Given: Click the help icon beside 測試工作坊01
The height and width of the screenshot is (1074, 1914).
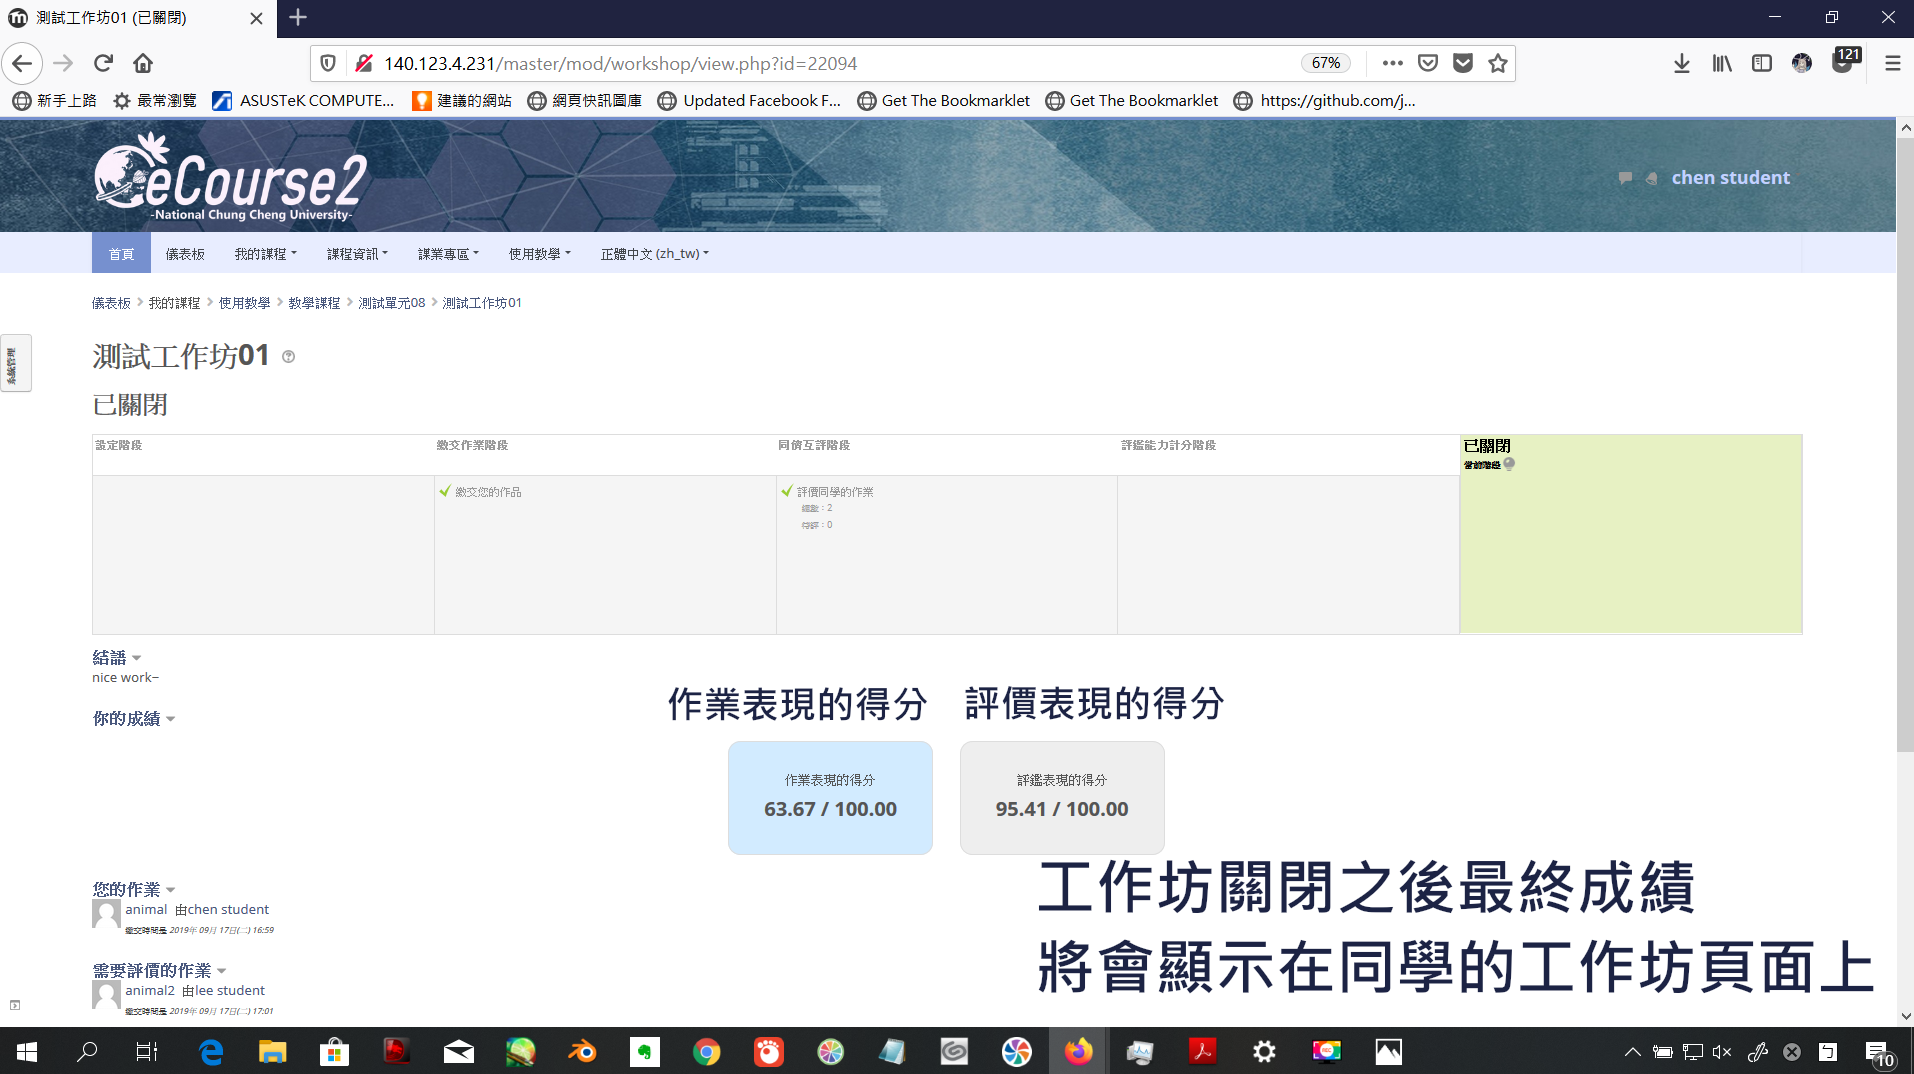Looking at the screenshot, I should coord(288,357).
